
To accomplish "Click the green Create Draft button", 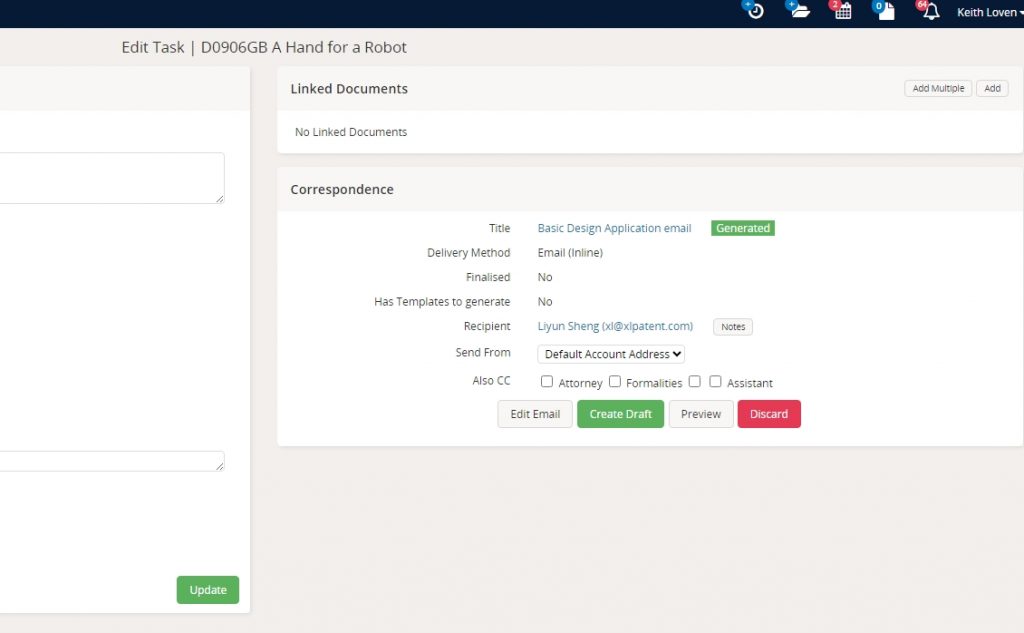I will (620, 414).
